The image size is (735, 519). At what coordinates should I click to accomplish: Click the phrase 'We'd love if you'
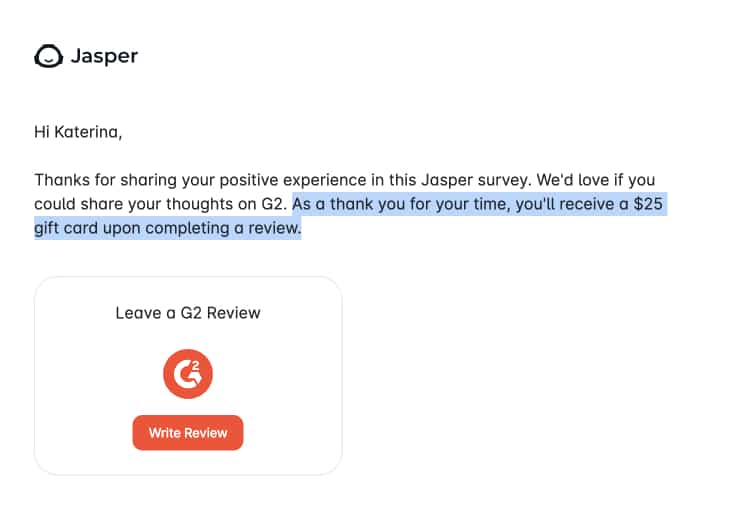tap(596, 180)
